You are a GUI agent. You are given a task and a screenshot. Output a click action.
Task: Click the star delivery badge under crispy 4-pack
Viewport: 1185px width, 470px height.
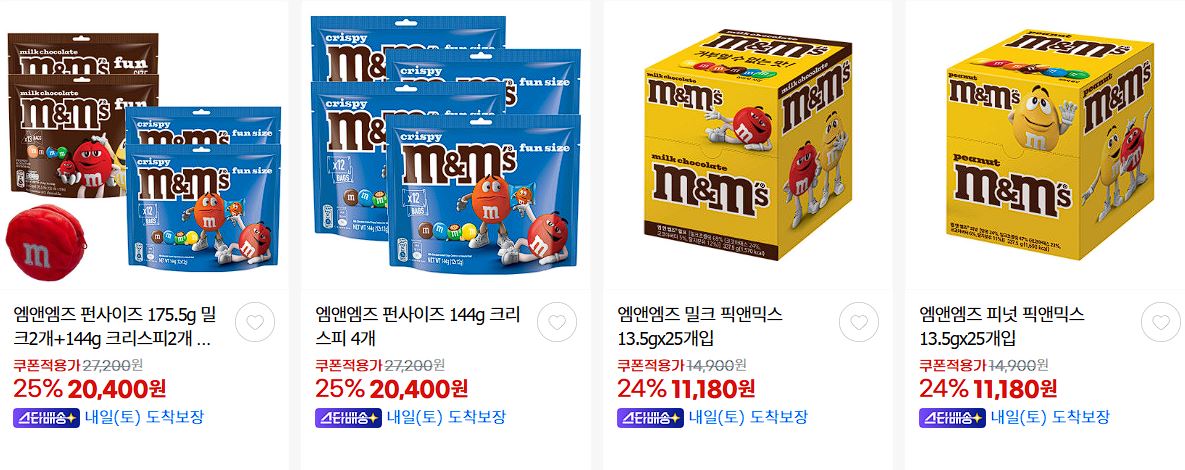[348, 418]
